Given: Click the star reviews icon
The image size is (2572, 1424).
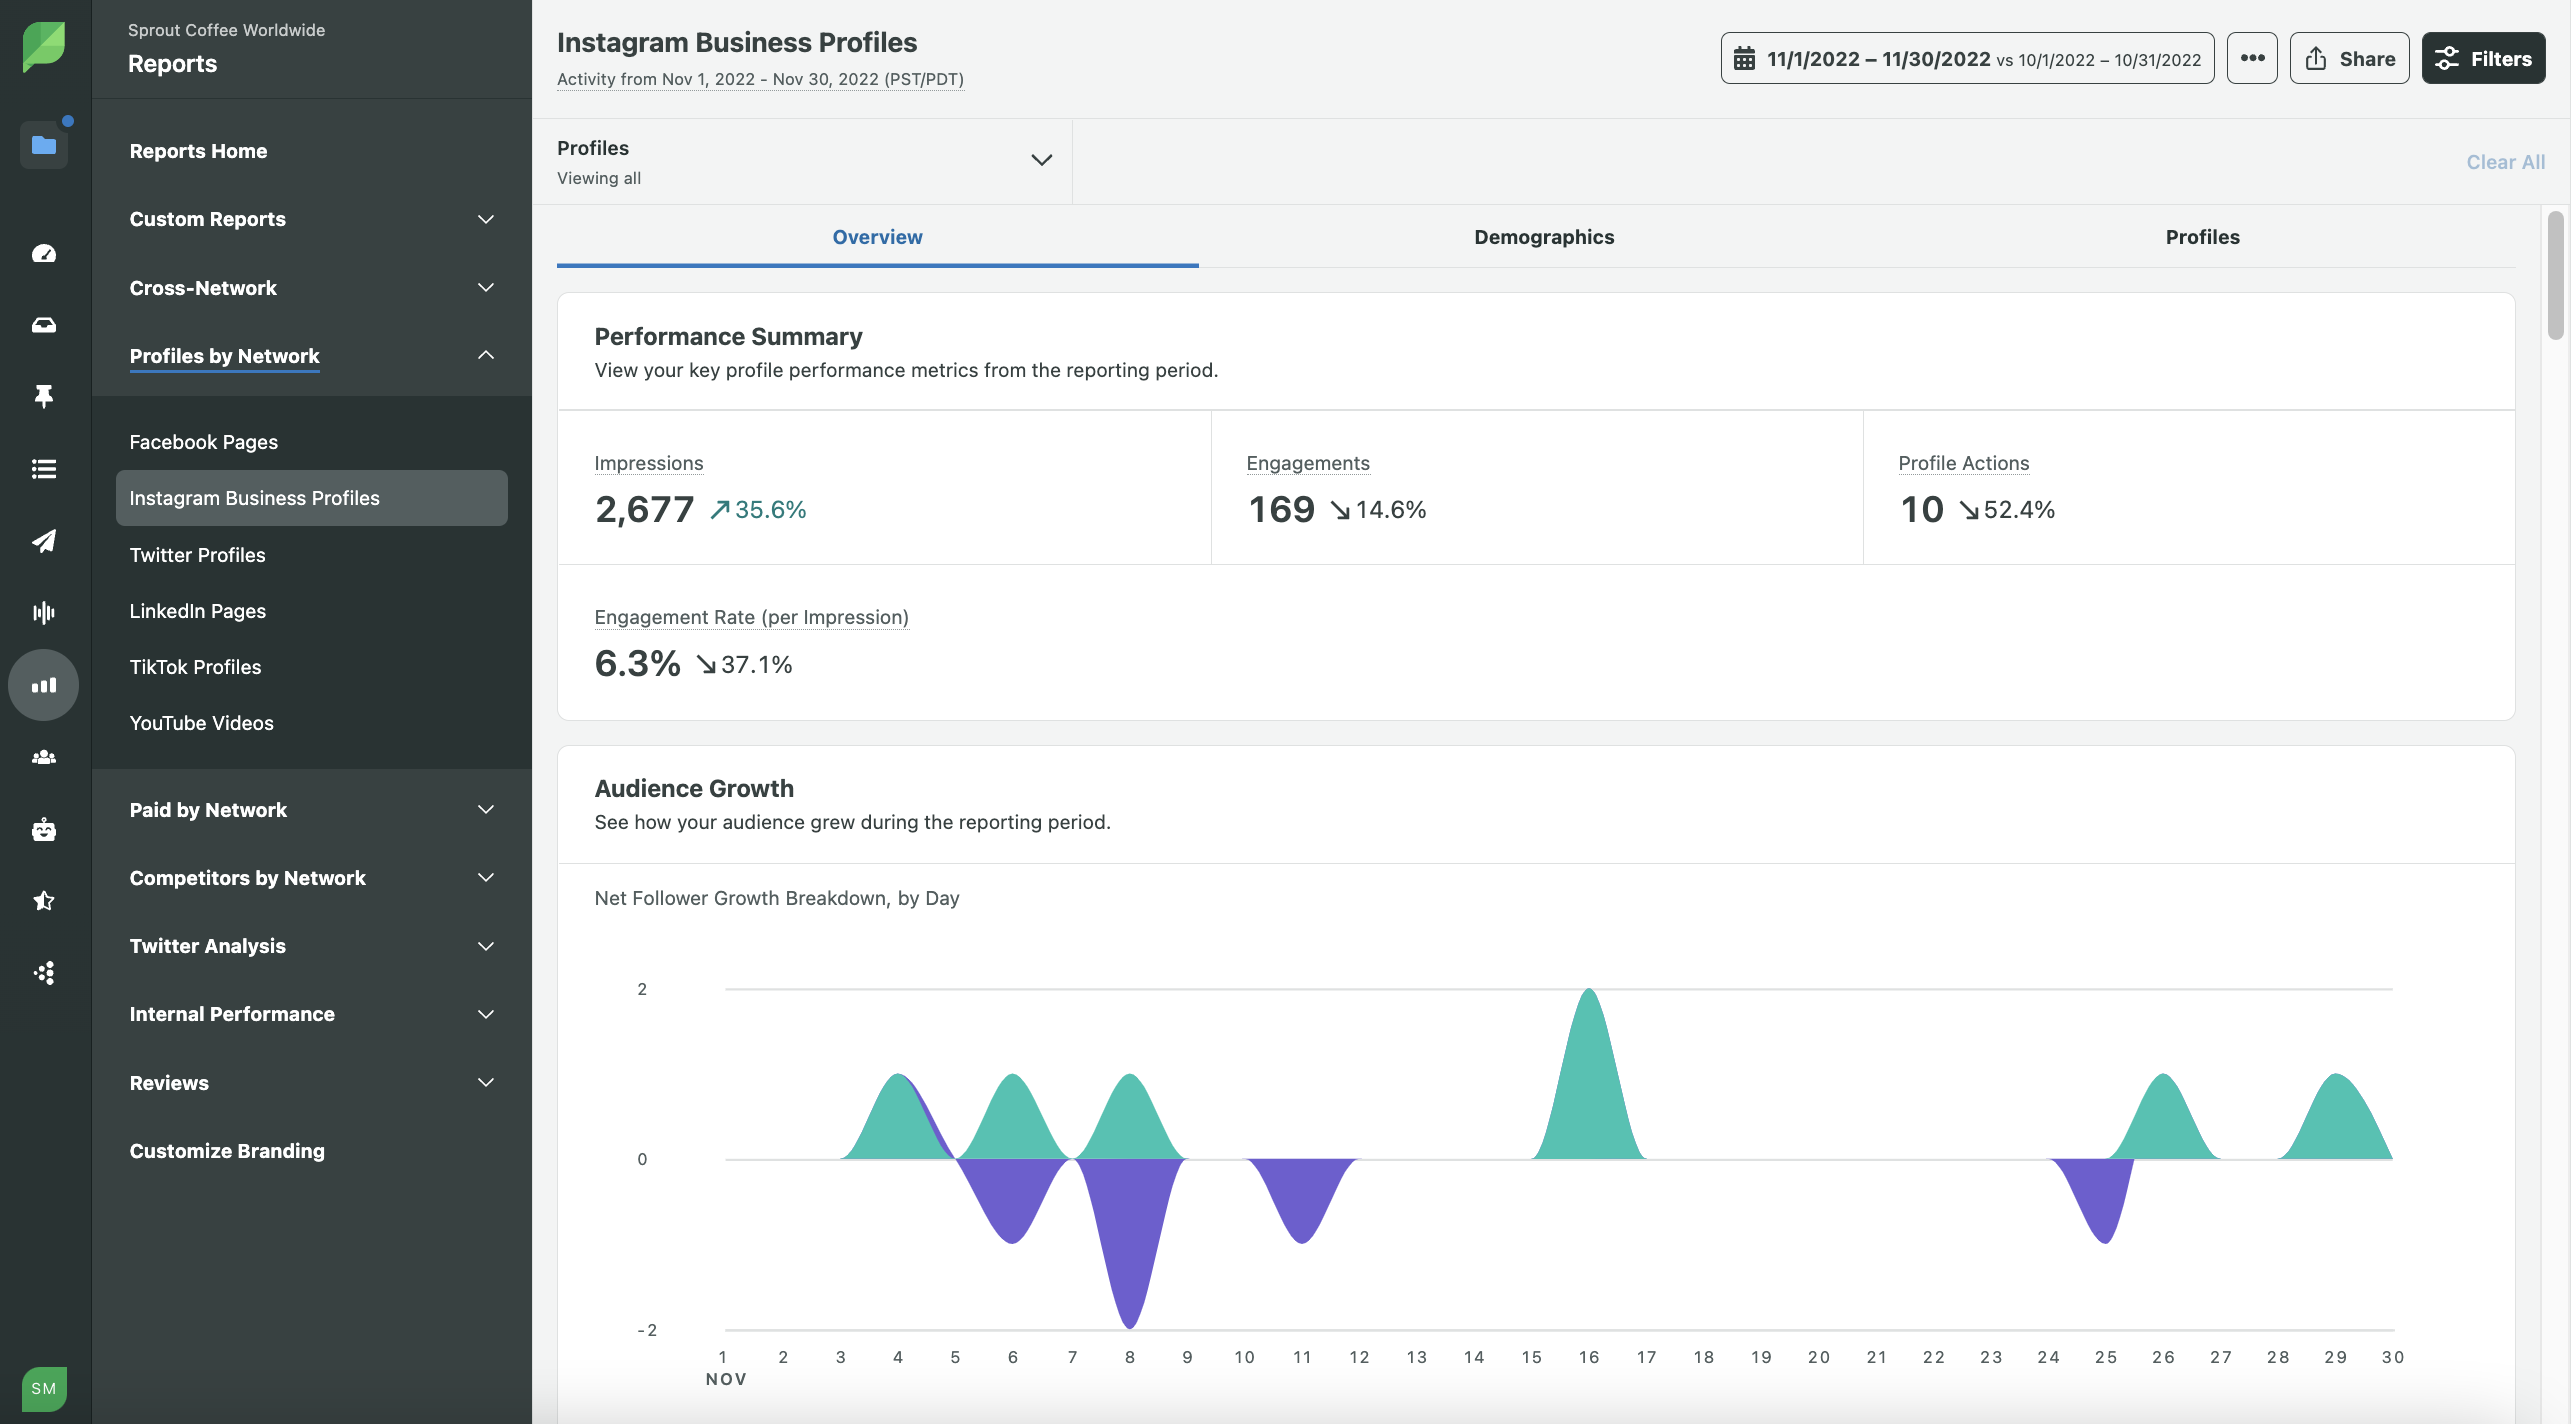Looking at the screenshot, I should click(x=44, y=901).
